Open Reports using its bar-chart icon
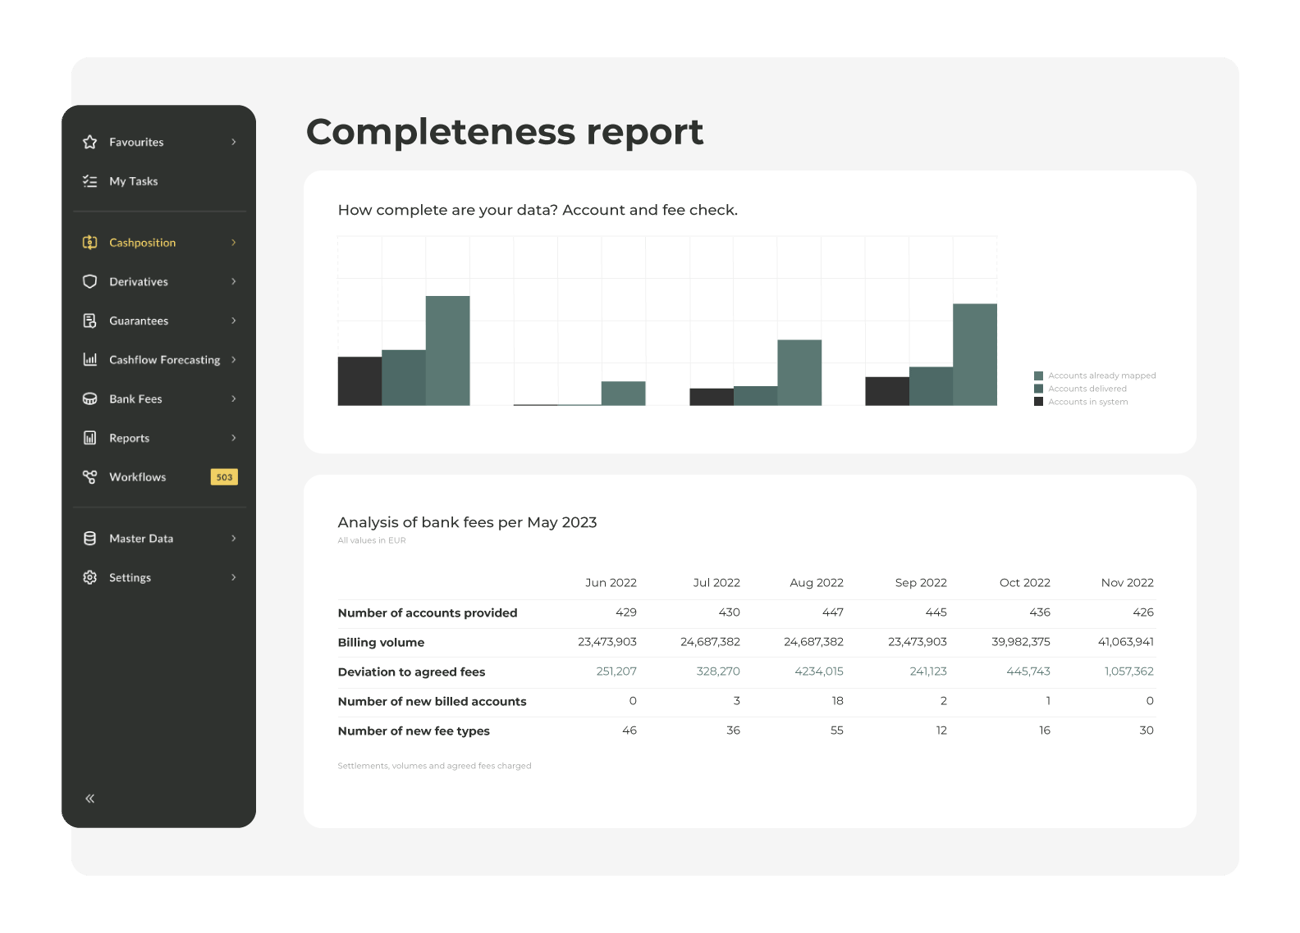This screenshot has height=933, width=1300. tap(89, 437)
